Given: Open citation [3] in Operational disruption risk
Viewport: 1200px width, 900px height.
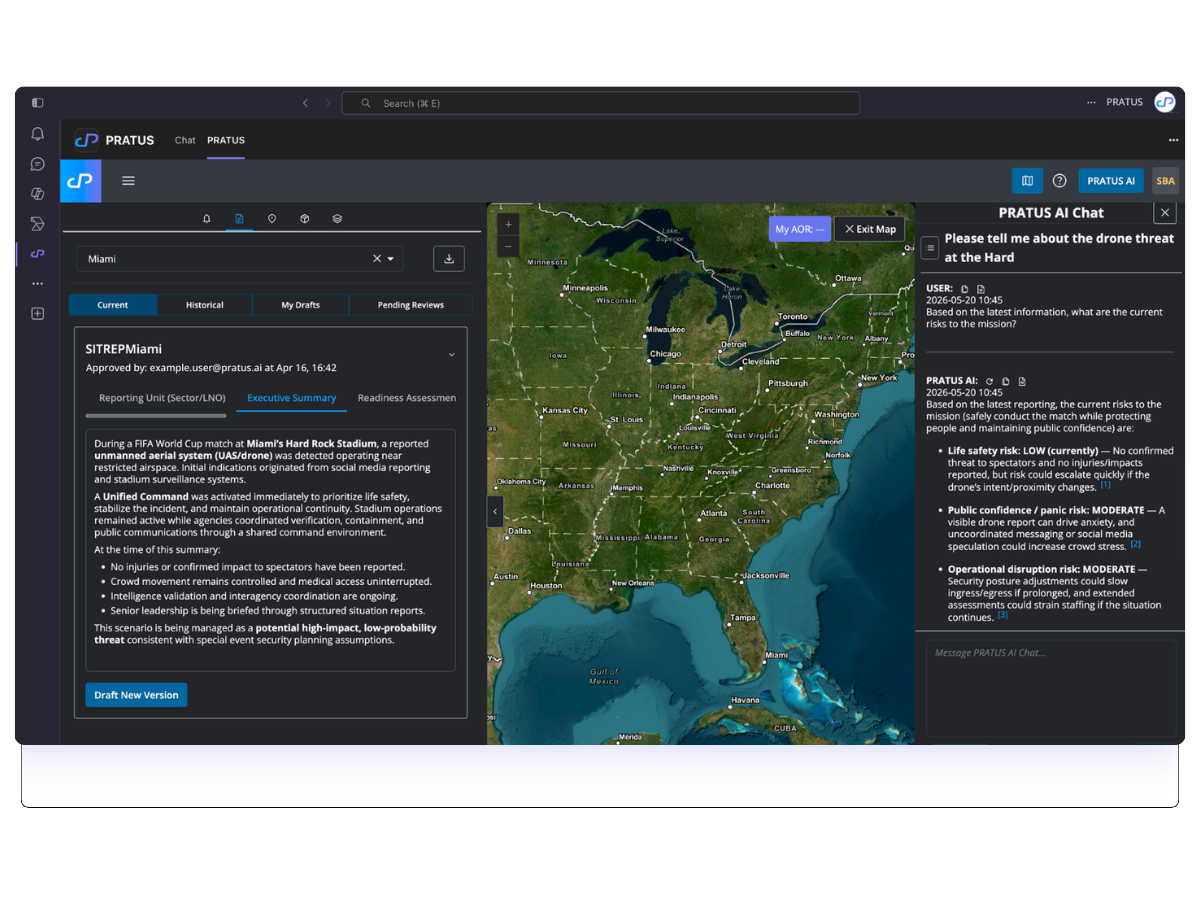Looking at the screenshot, I should [x=1002, y=615].
